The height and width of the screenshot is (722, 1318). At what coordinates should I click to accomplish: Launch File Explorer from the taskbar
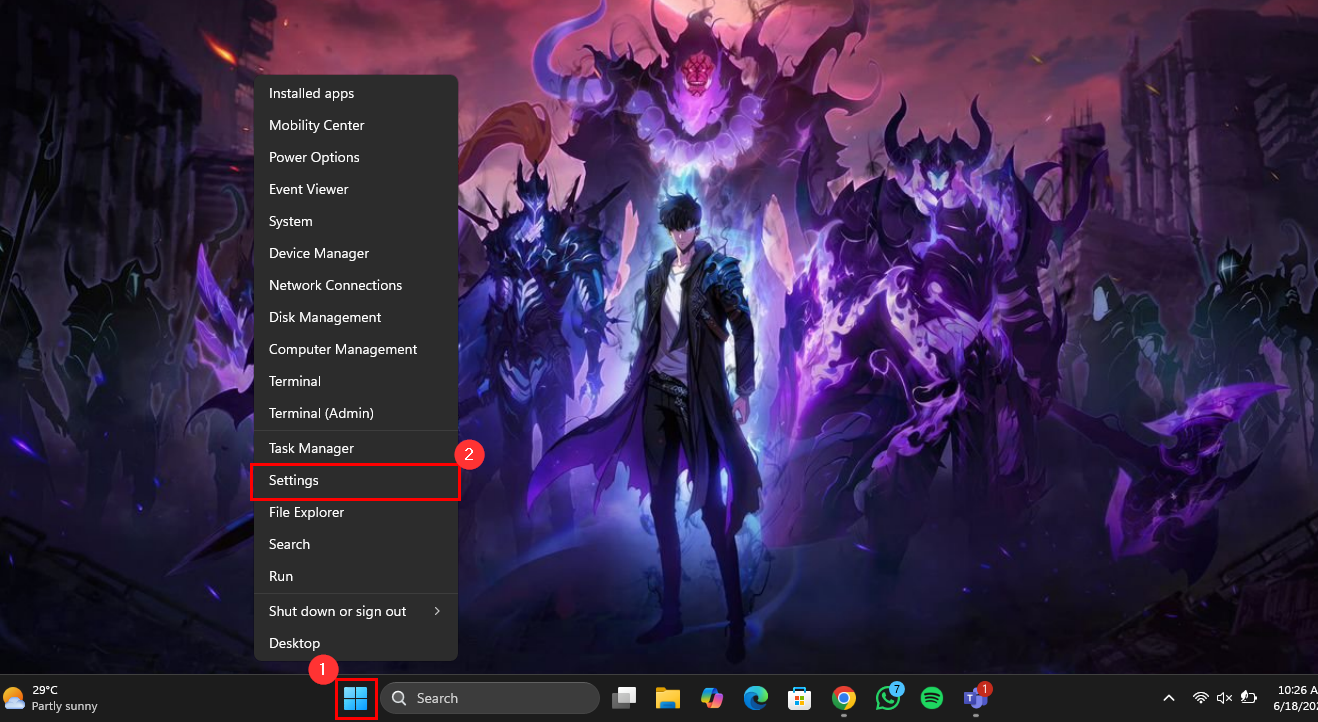[668, 698]
